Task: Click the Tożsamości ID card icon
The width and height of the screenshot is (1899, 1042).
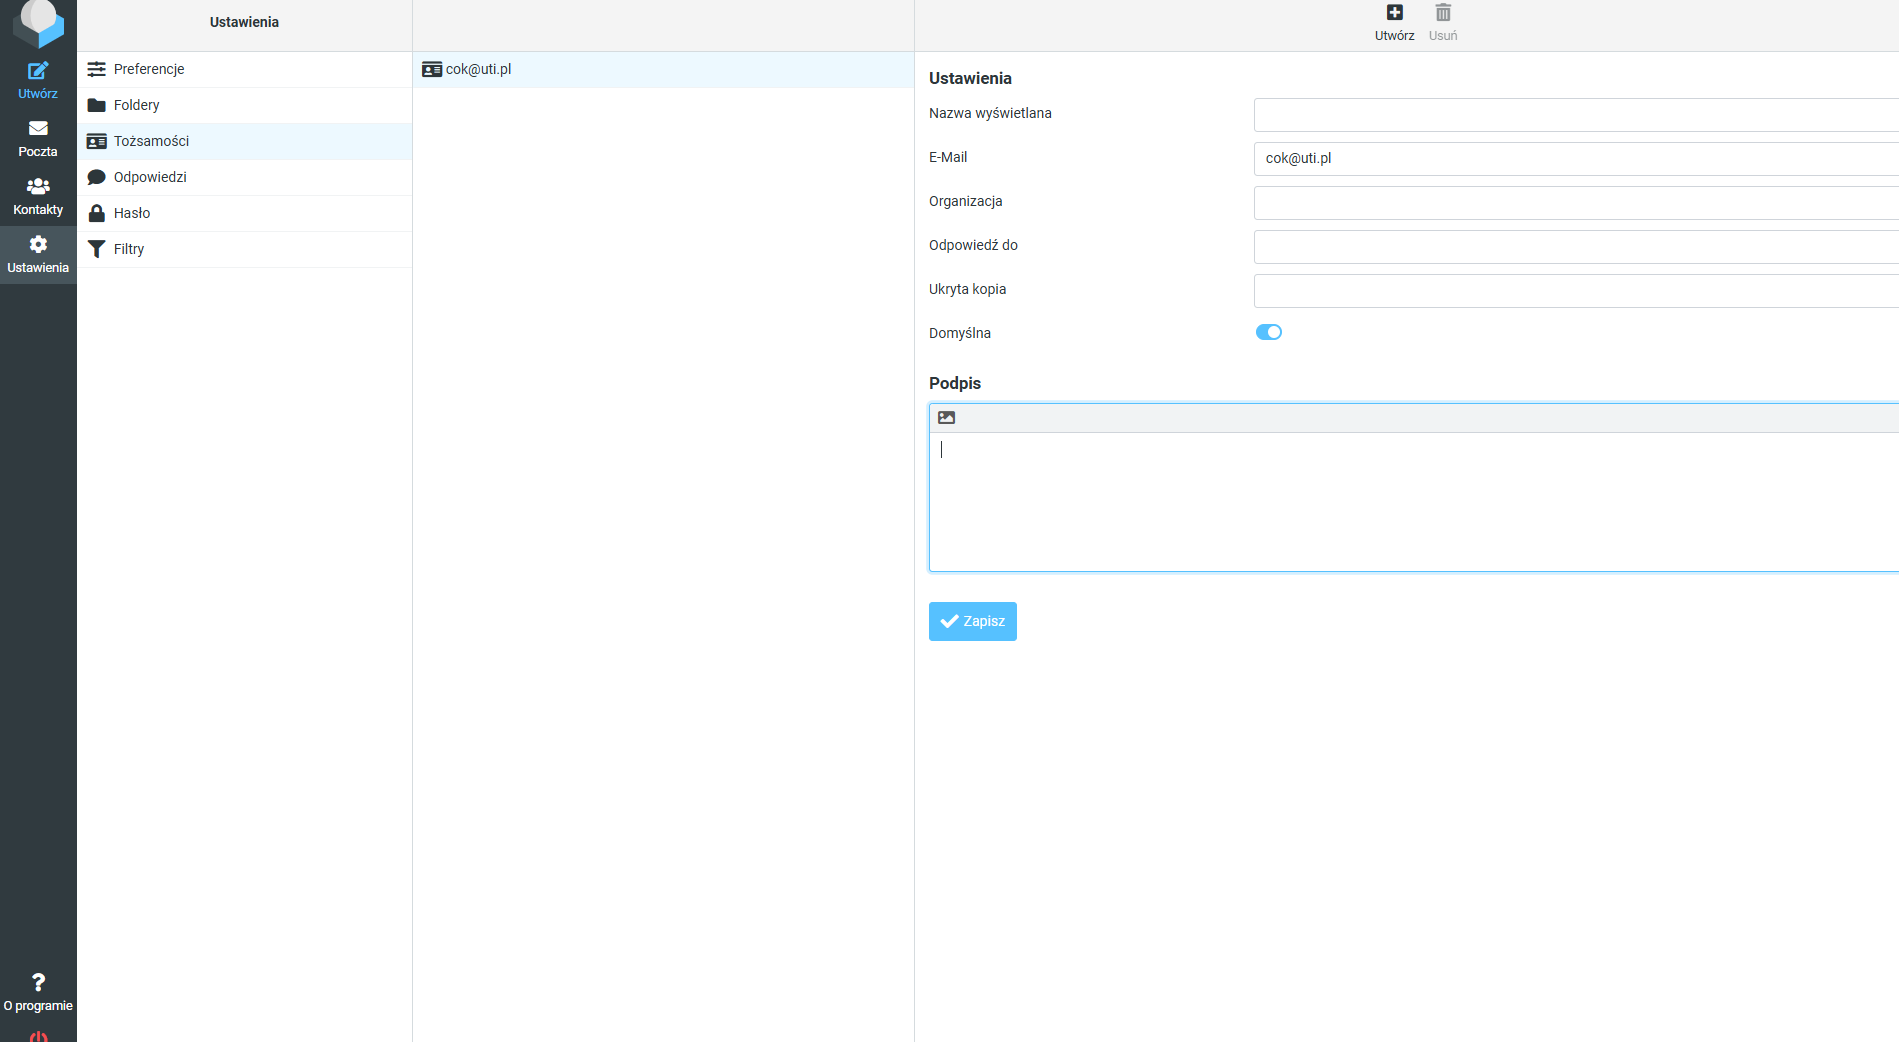Action: coord(96,141)
